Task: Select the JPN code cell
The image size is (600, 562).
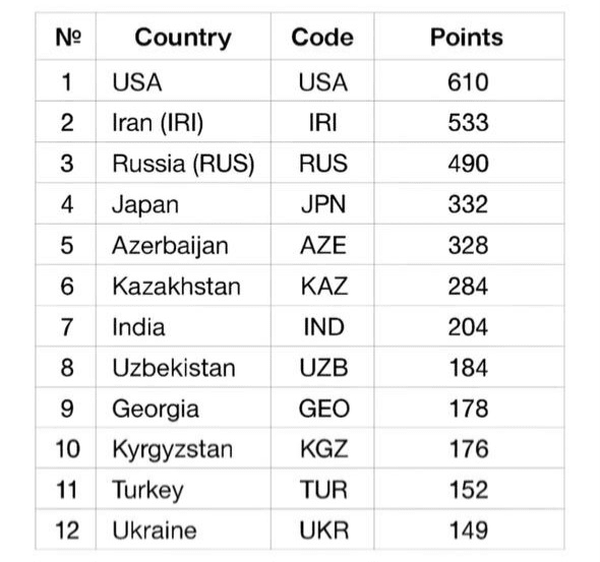Action: 323,205
